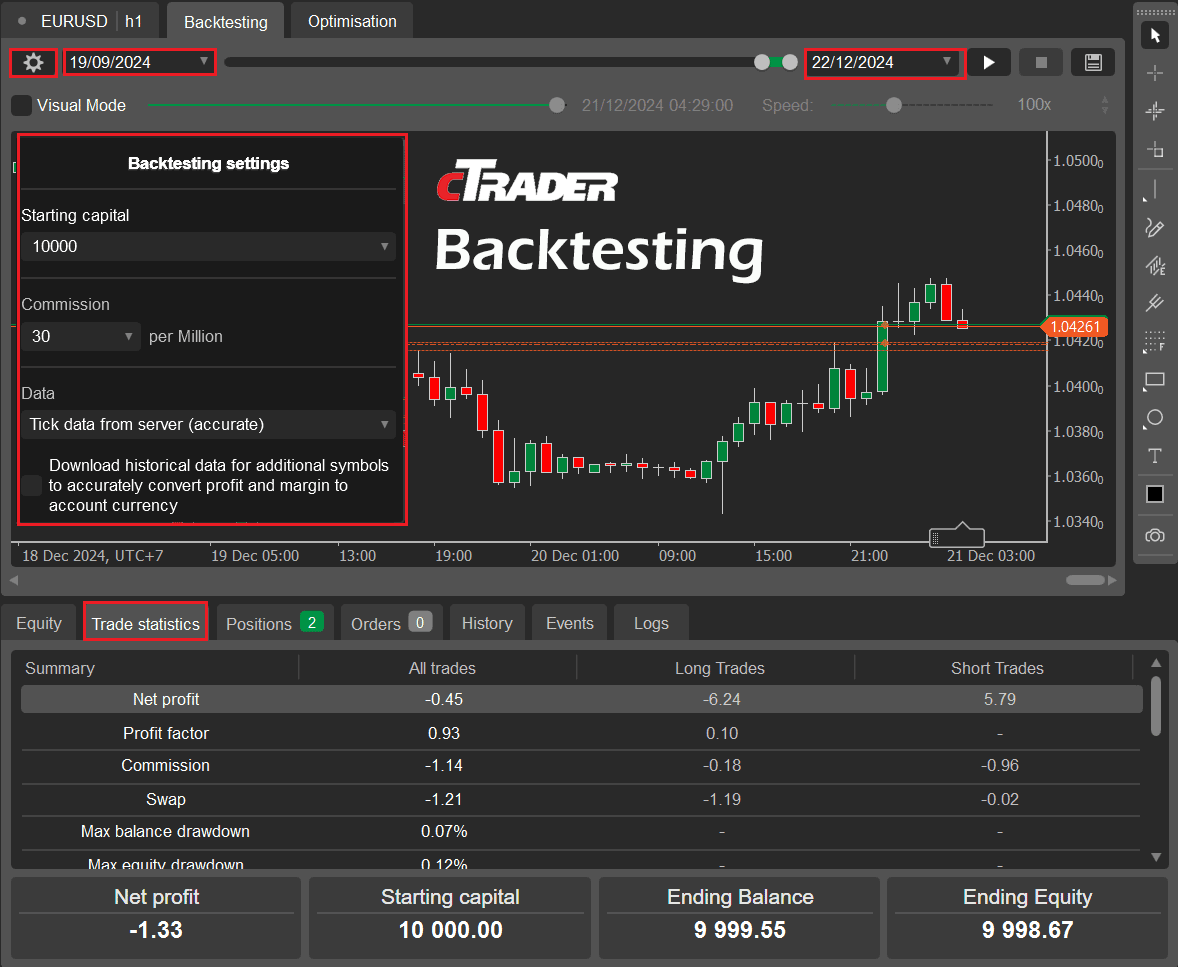
Task: Click the Ending Equity 9 998.67 panel
Action: tap(1027, 917)
